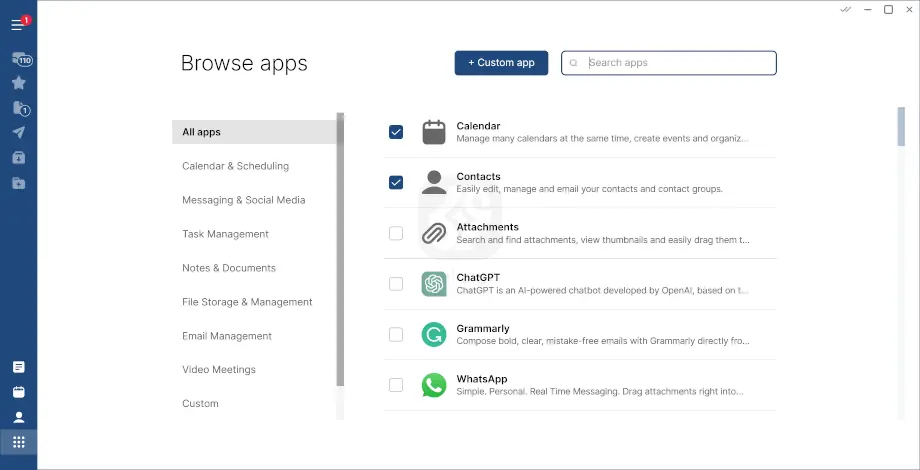Uncheck the Contacts app checkbox

396,182
